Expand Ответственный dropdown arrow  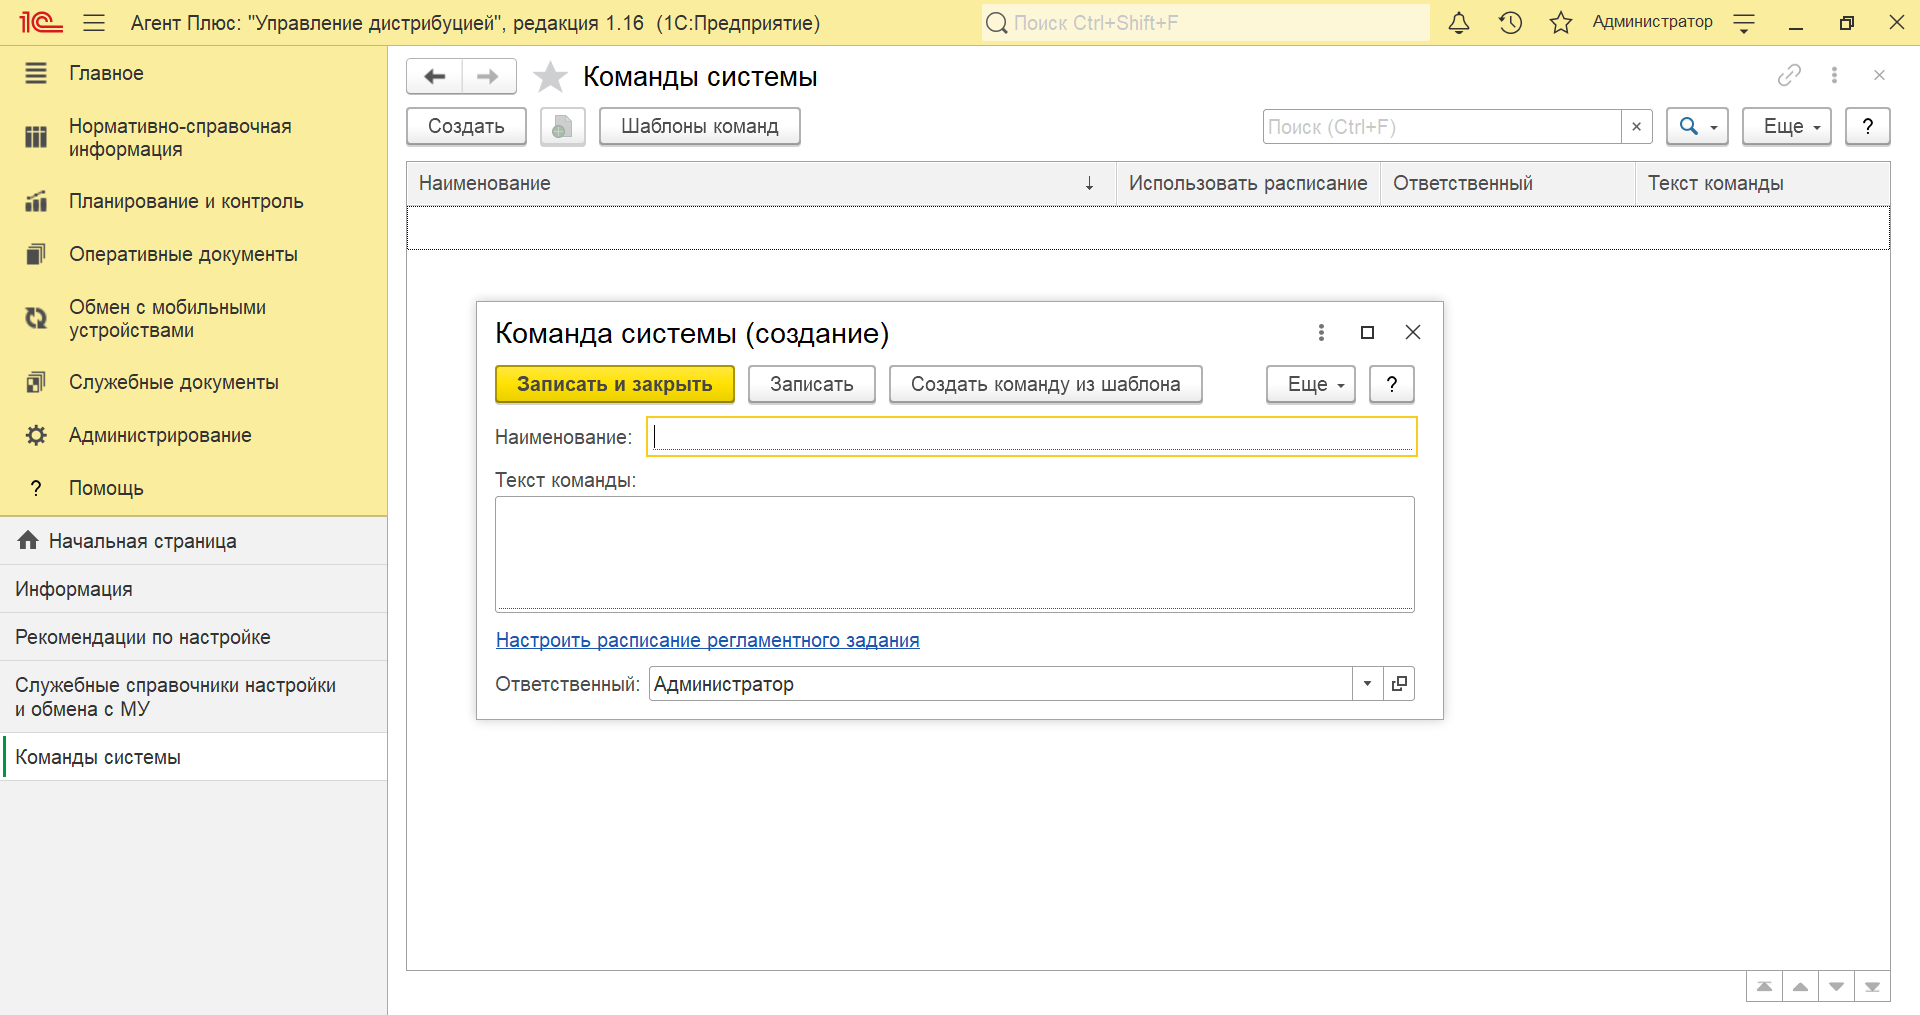(x=1367, y=683)
